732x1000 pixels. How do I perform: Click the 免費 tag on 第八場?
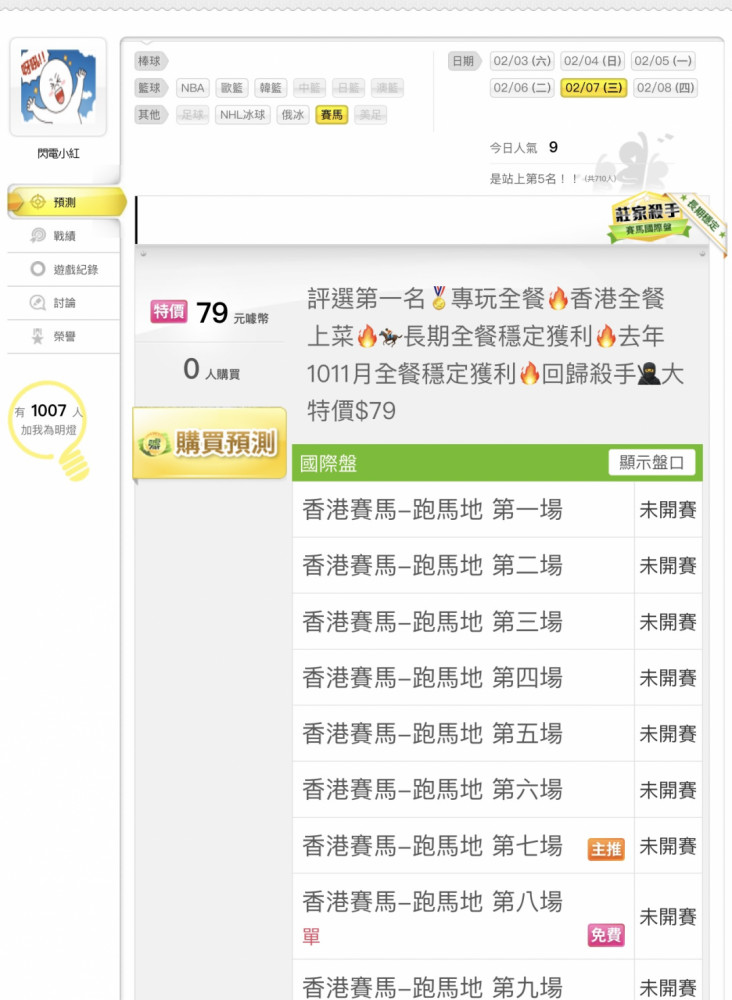click(x=606, y=935)
